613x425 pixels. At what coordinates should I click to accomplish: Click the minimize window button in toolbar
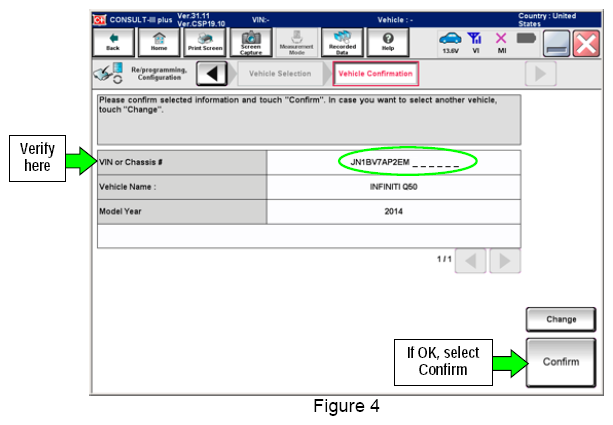pyautogui.click(x=556, y=43)
